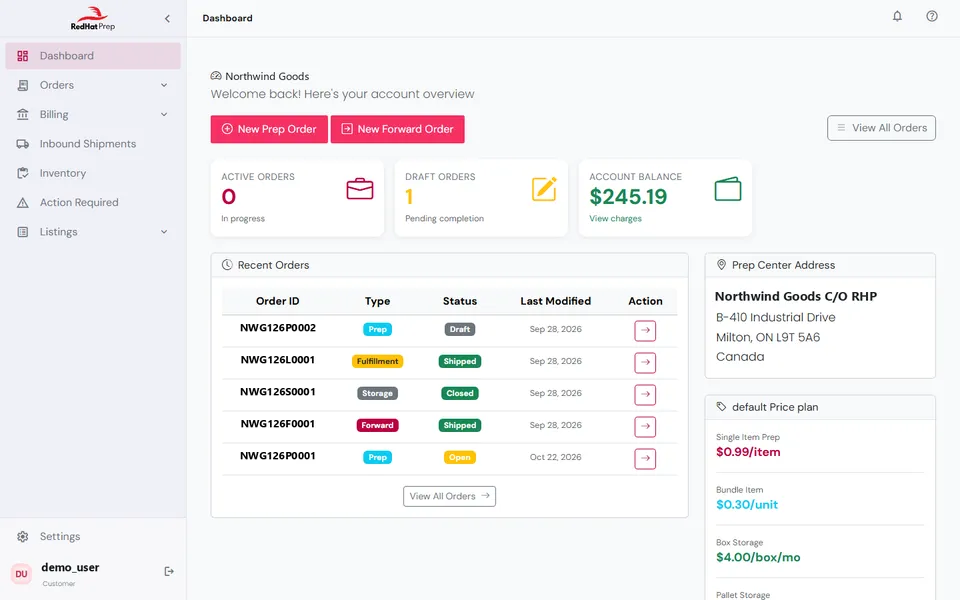Click the DU user avatar

21,574
